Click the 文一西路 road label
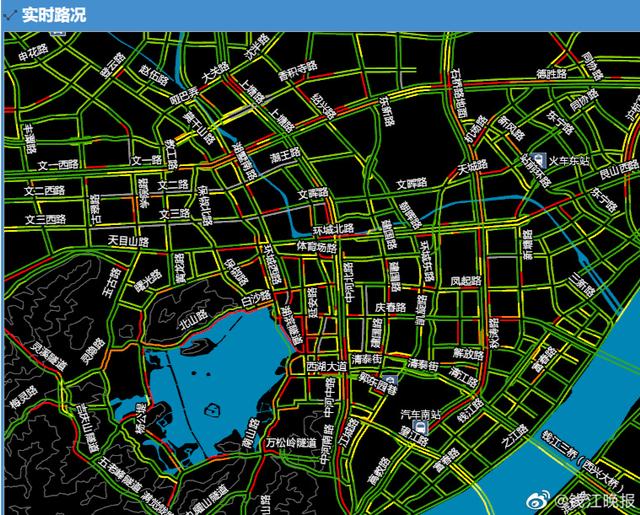The height and width of the screenshot is (515, 640). pyautogui.click(x=58, y=165)
